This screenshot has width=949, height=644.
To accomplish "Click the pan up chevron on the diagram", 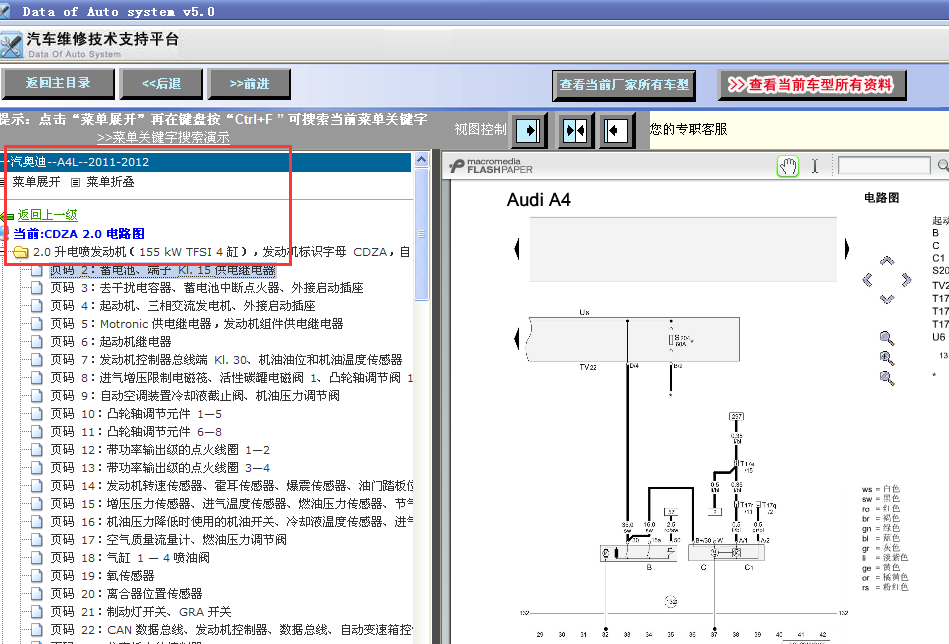I will 887,261.
